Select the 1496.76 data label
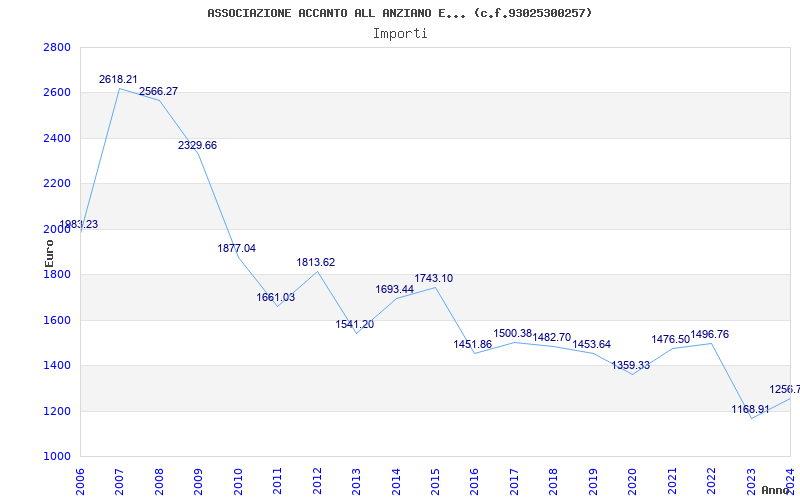 (710, 335)
